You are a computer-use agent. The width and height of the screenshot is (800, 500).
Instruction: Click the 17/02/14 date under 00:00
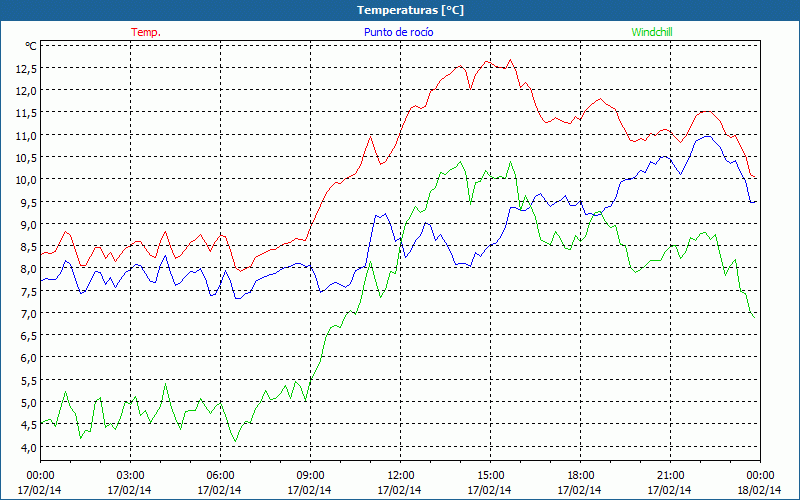click(40, 490)
